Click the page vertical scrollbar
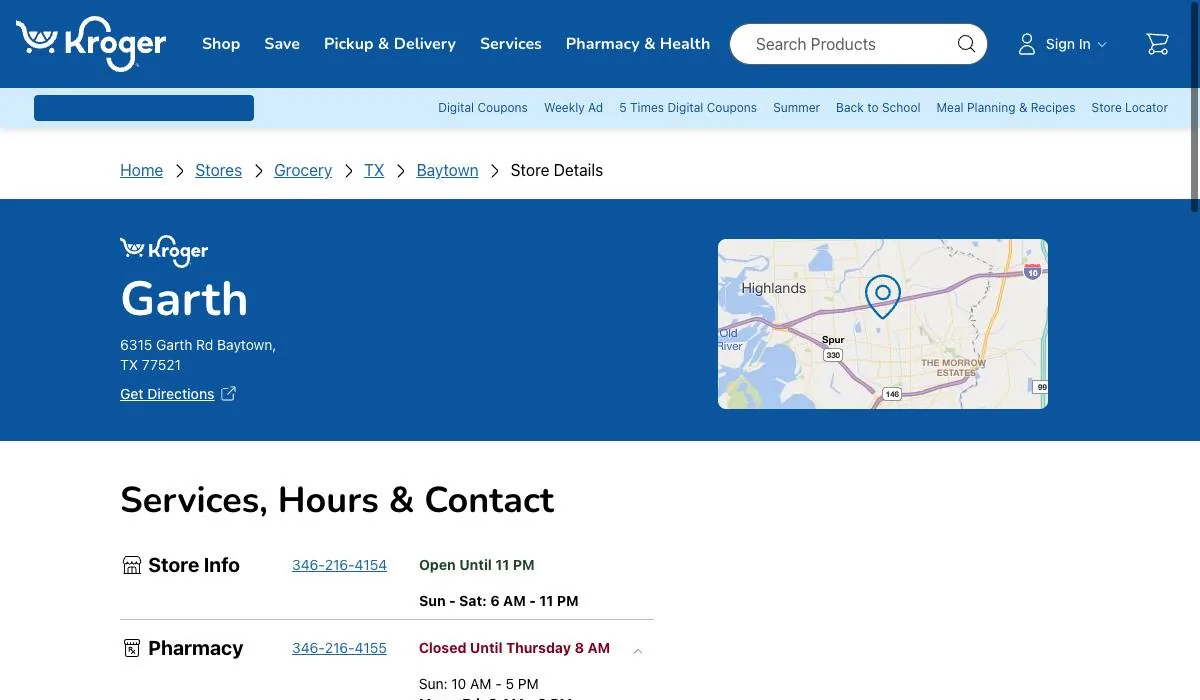 (1195, 106)
